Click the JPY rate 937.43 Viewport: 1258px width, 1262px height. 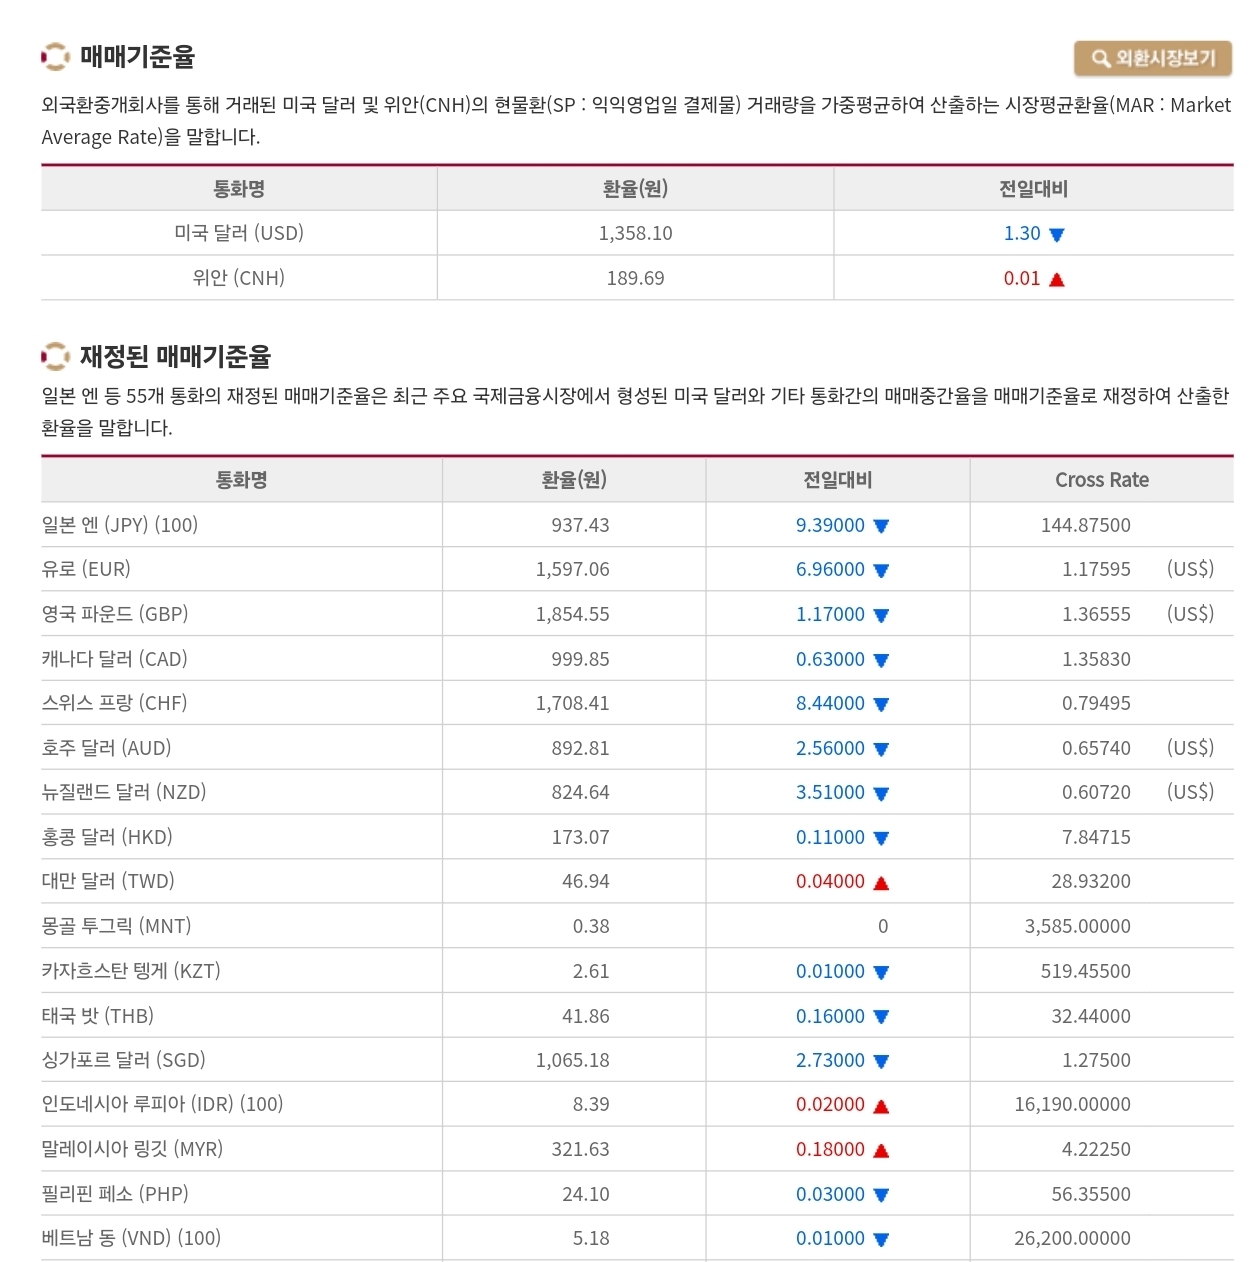pyautogui.click(x=580, y=525)
